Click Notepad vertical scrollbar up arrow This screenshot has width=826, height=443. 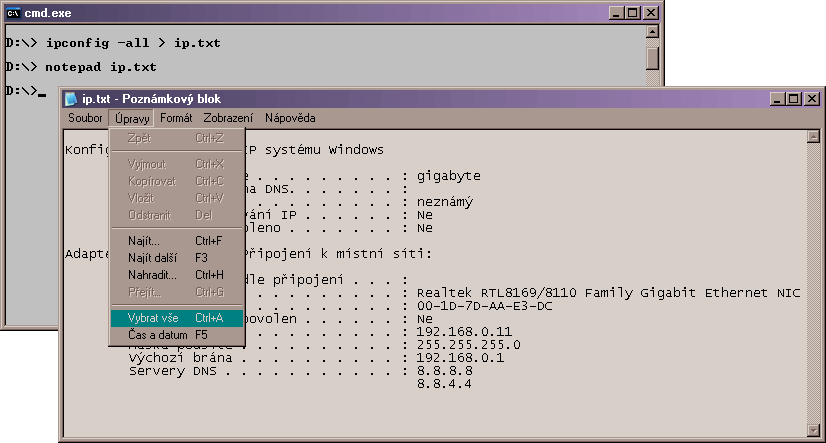click(x=812, y=137)
